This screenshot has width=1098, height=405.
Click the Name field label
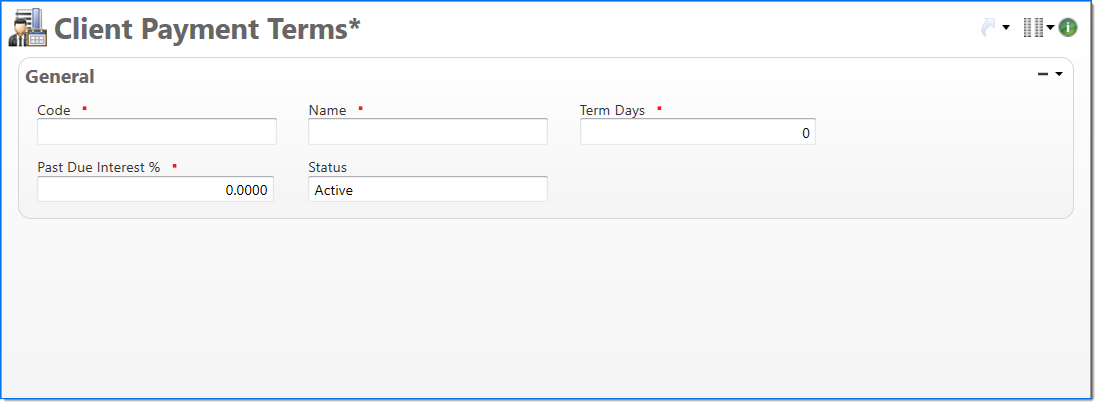(327, 111)
